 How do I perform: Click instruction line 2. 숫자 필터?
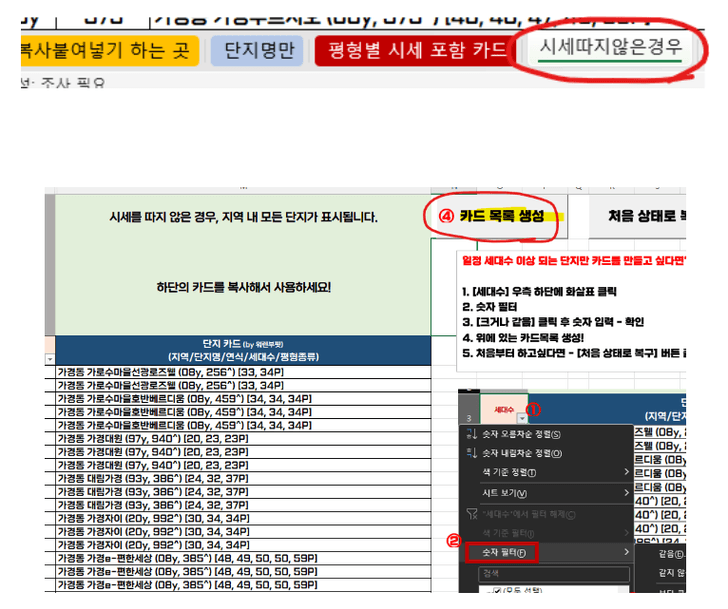pyautogui.click(x=489, y=307)
